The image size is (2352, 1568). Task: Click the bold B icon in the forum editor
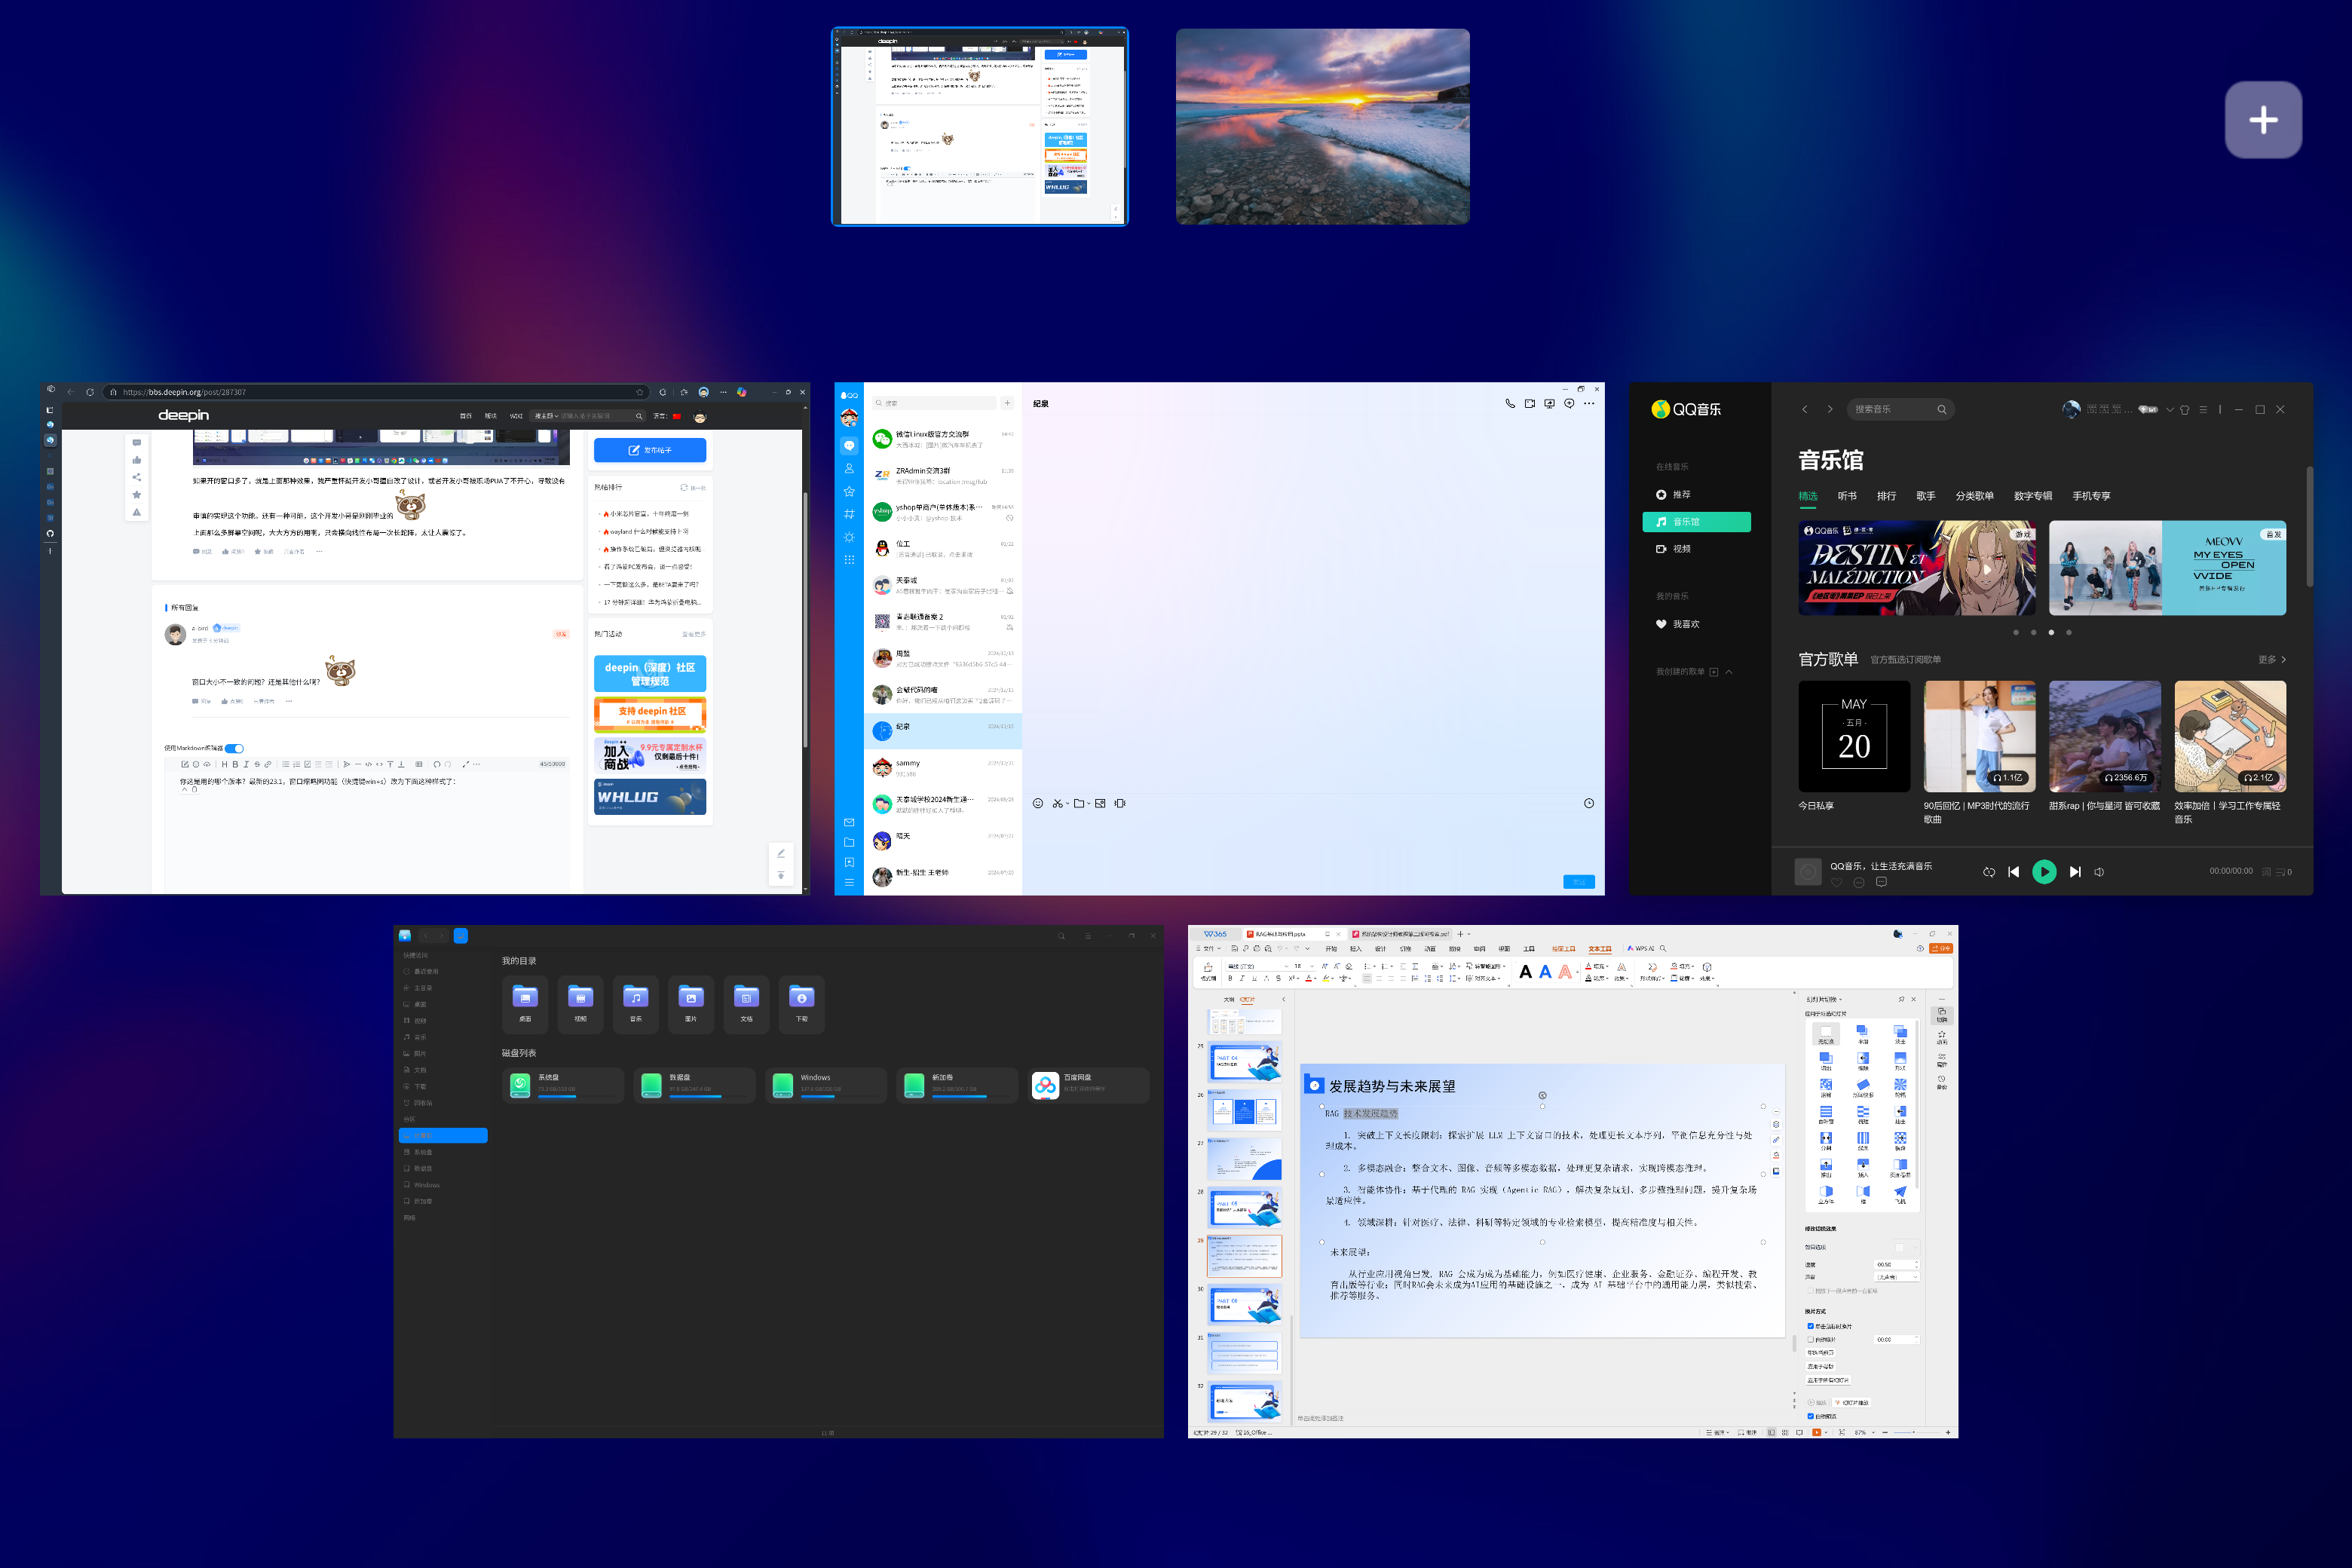tap(235, 764)
